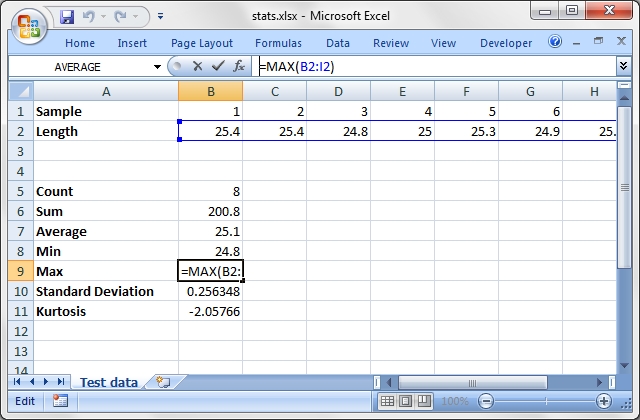Switch to Page Break Preview

click(x=424, y=401)
